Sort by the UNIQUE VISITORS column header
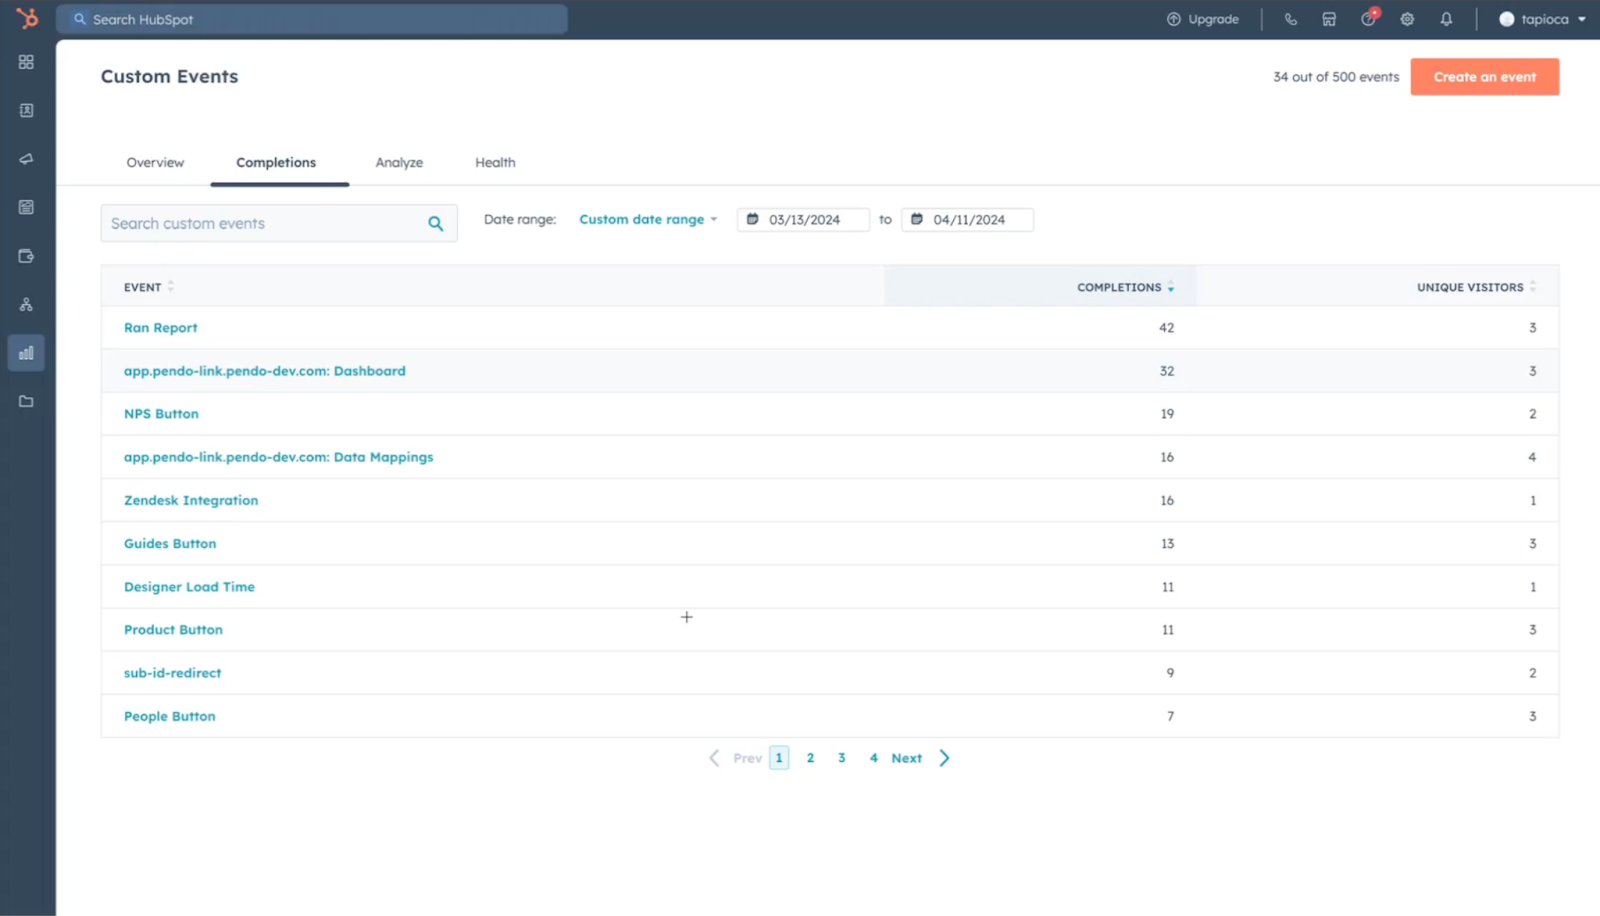Viewport: 1600px width, 916px height. point(1476,287)
